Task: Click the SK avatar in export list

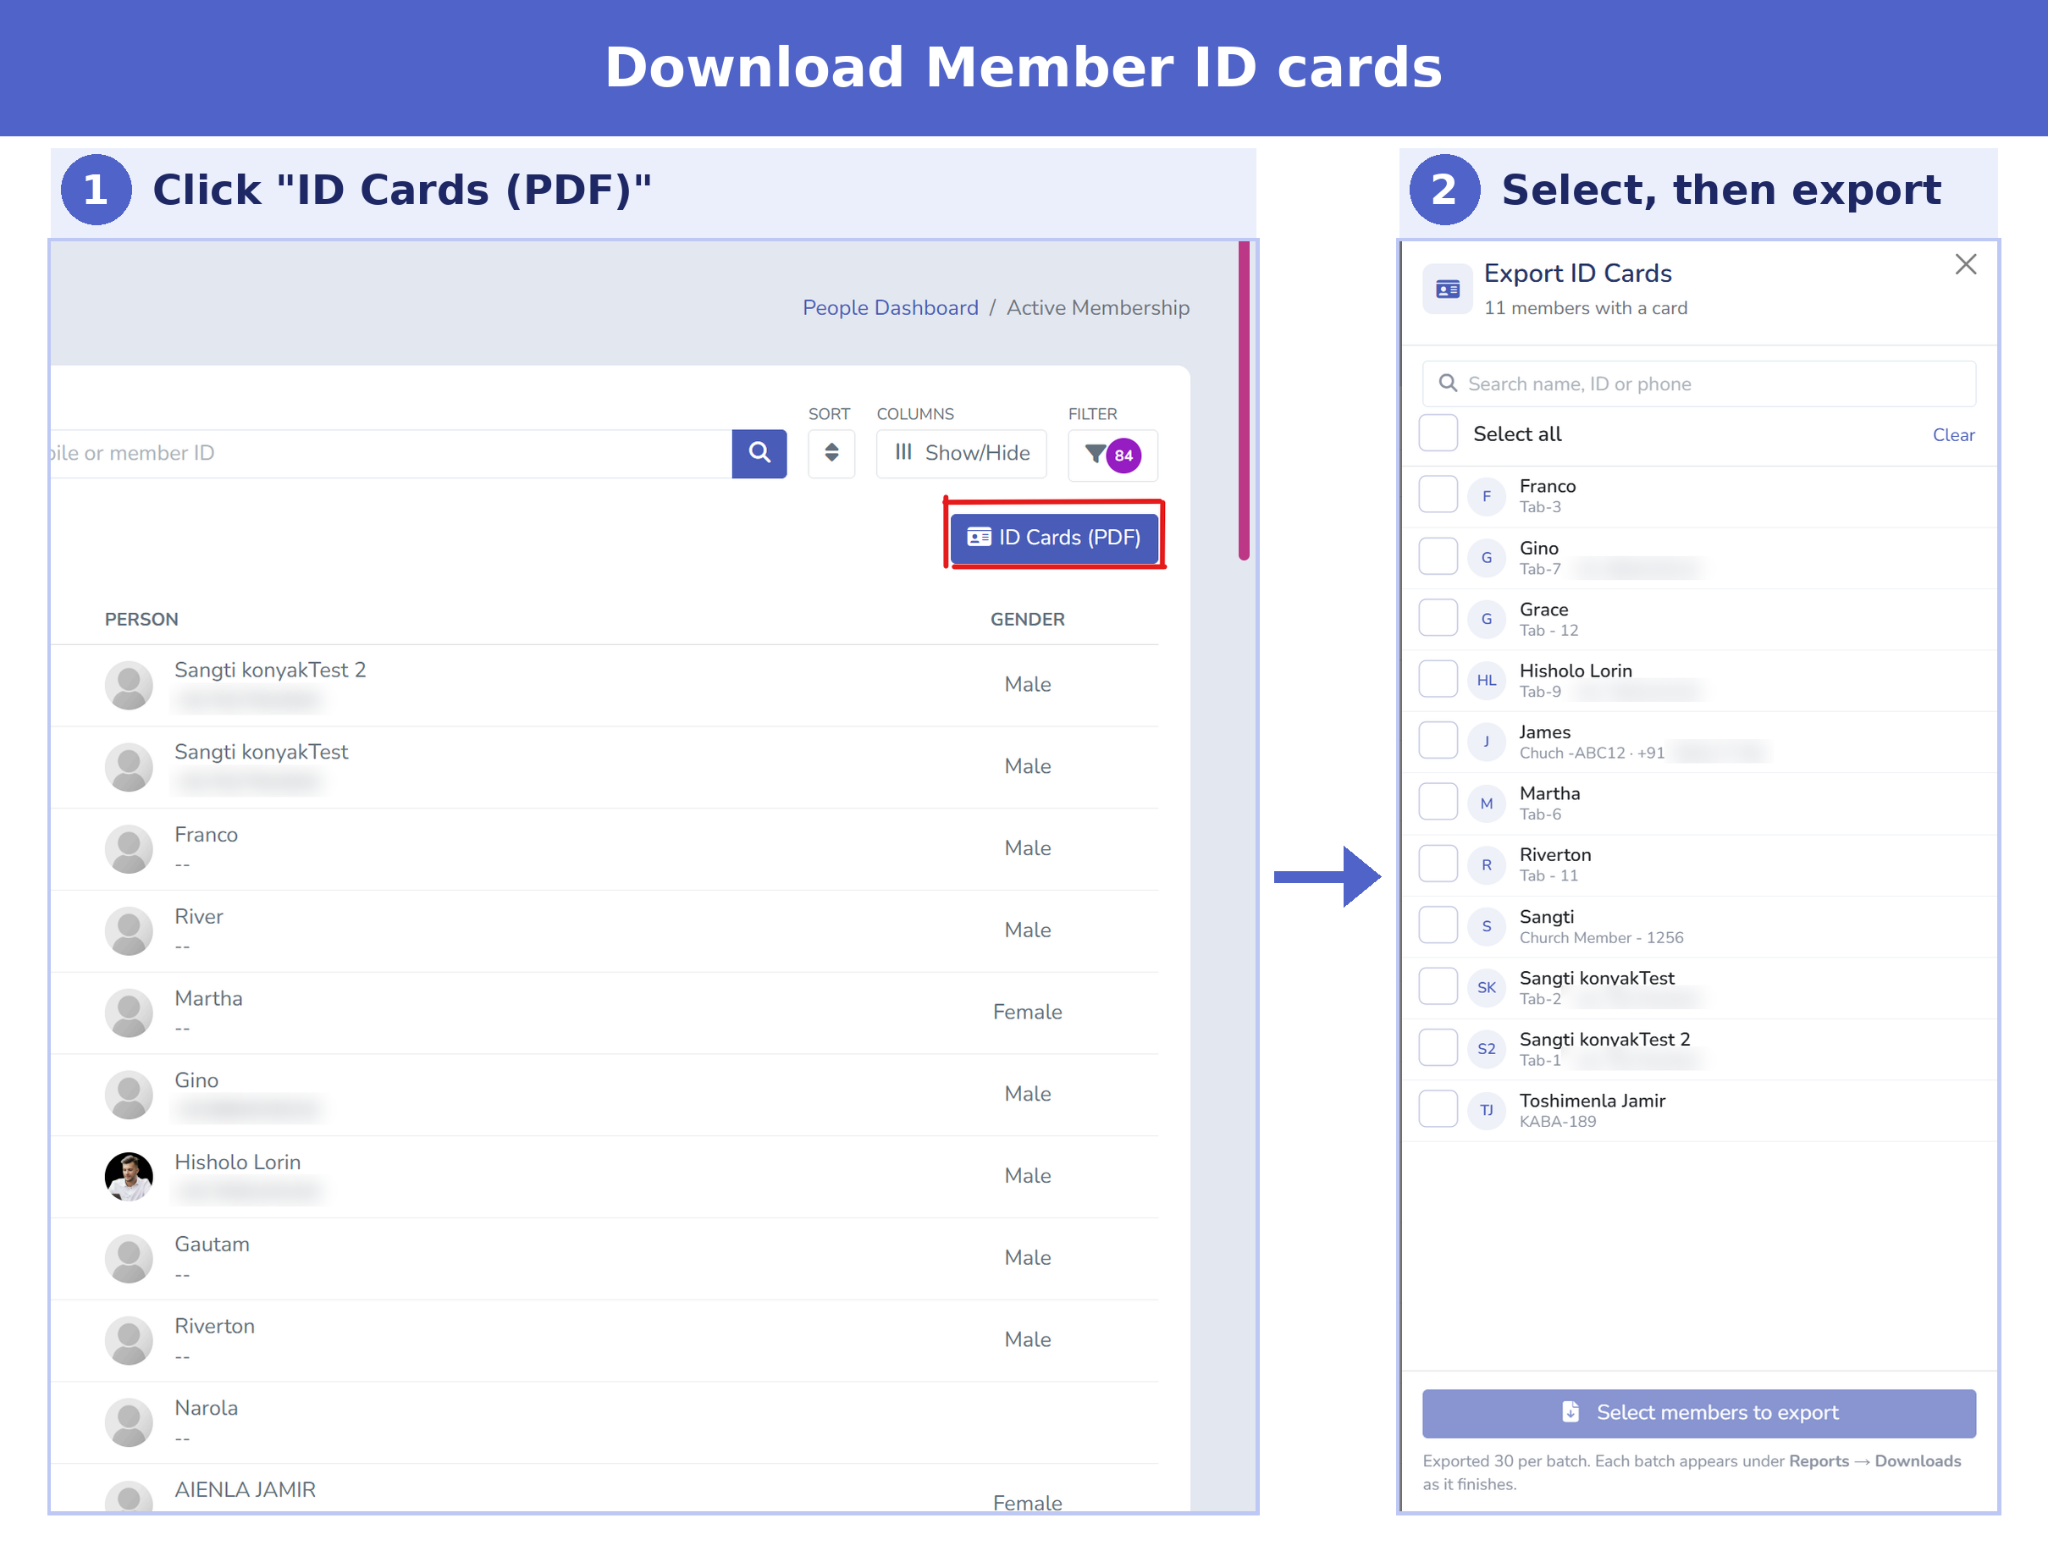Action: 1486,987
